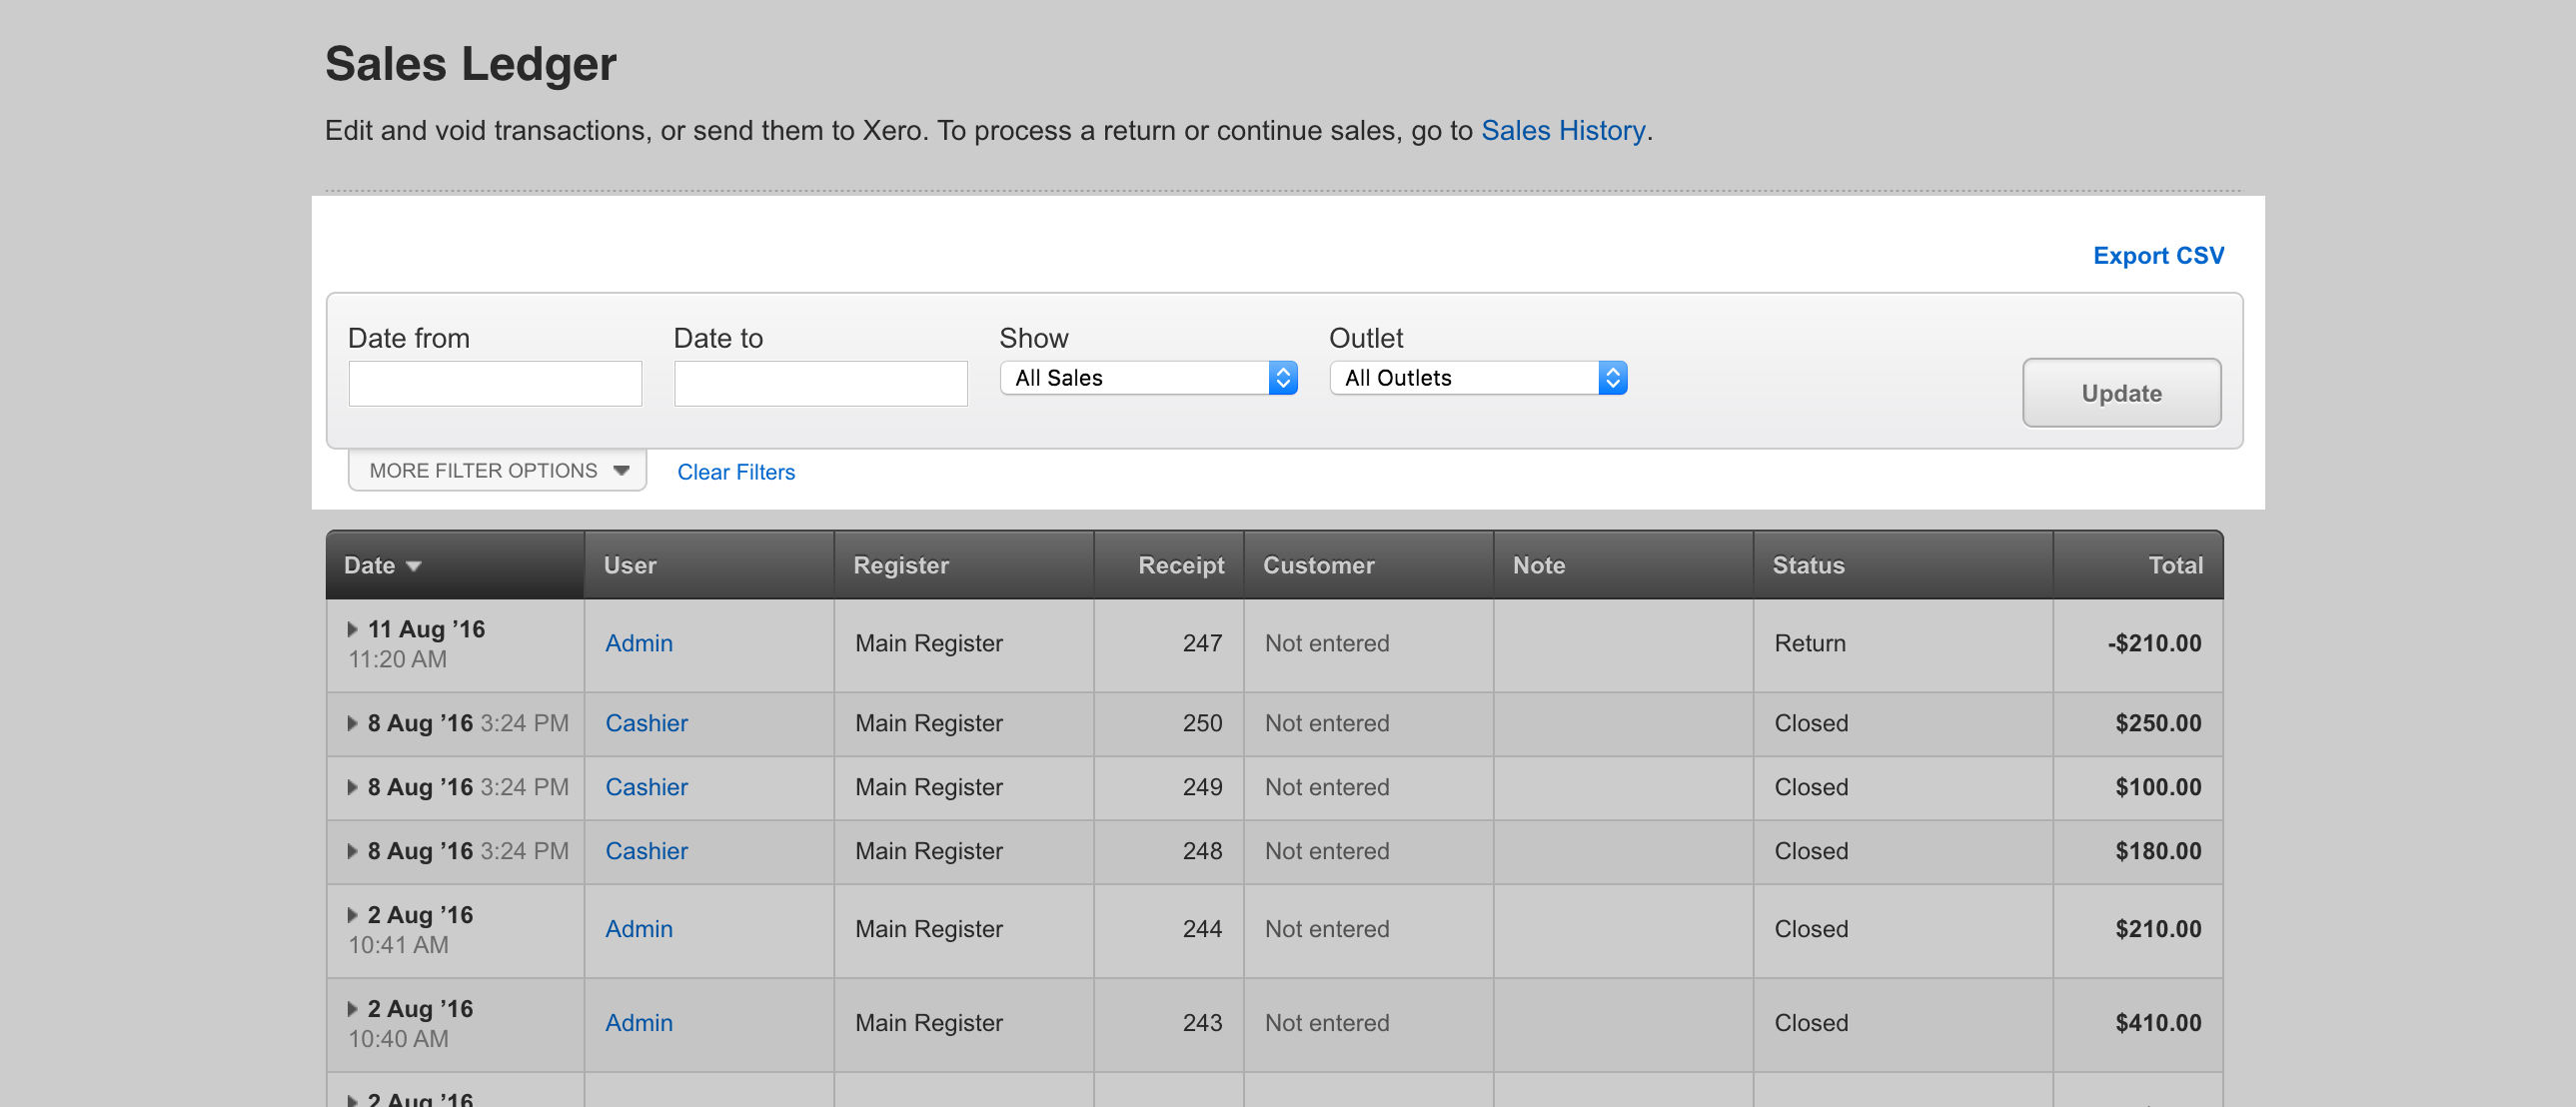
Task: Expand the receipt 247 row triangle
Action: tap(352, 629)
